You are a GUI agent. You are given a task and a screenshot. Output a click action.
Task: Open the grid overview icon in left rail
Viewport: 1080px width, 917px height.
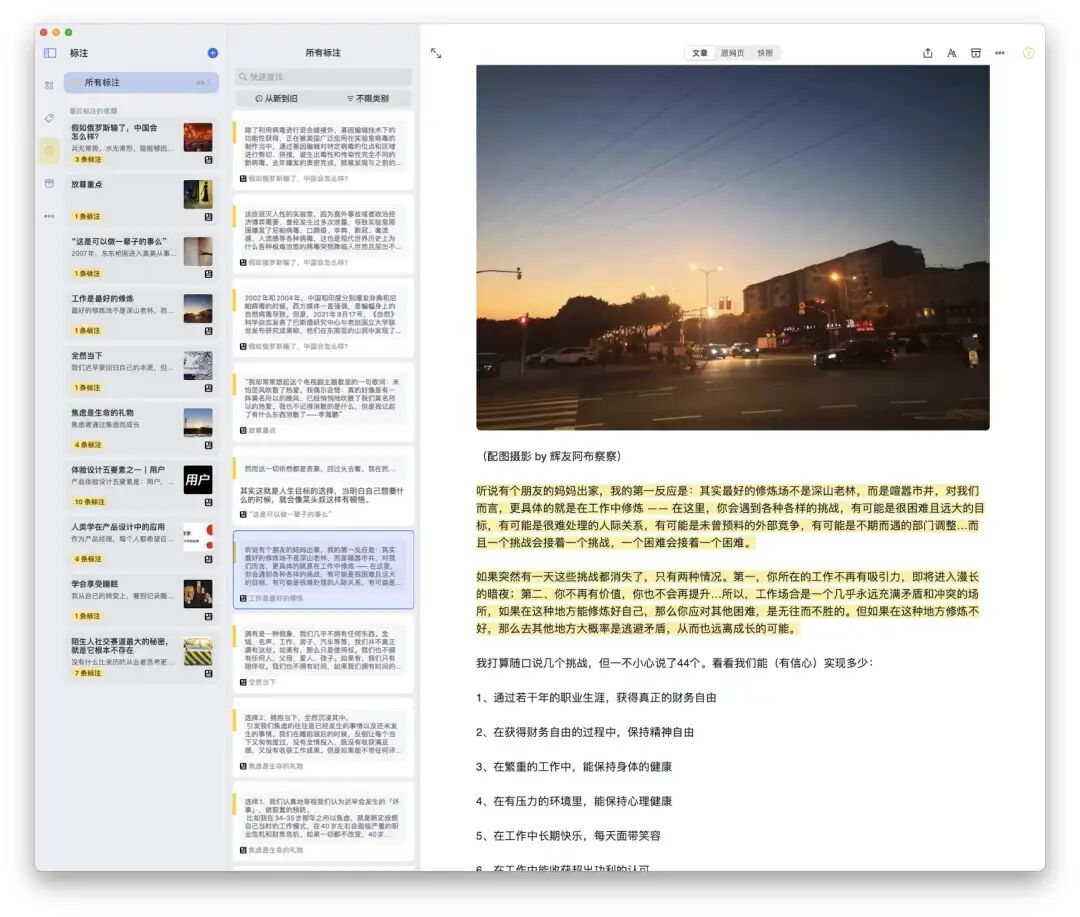coord(49,85)
